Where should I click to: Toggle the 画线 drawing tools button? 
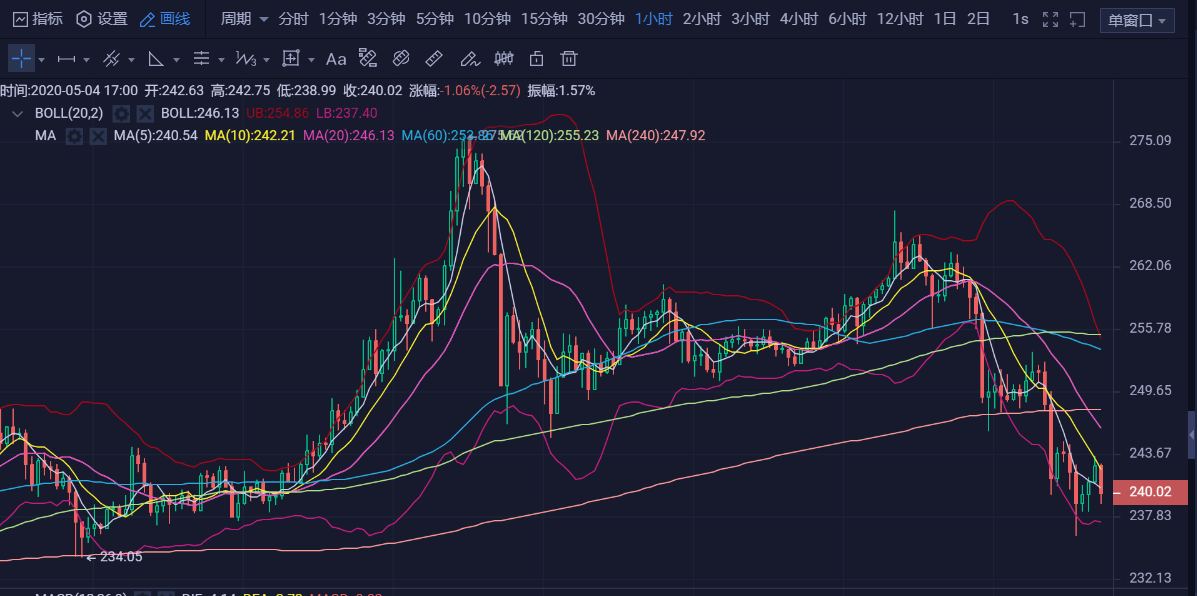click(x=165, y=19)
